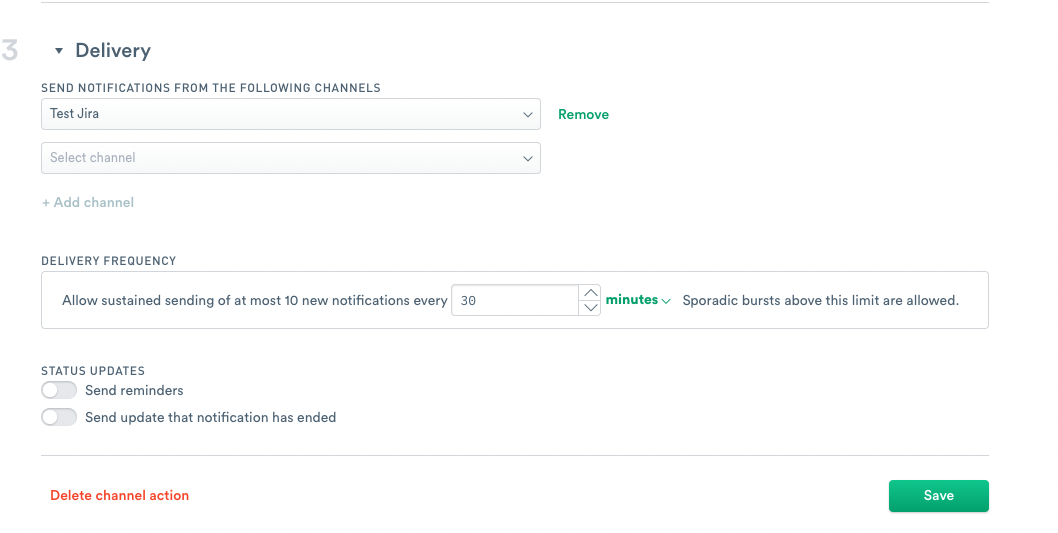
Task: Remove the Test Jira channel
Action: click(x=583, y=115)
